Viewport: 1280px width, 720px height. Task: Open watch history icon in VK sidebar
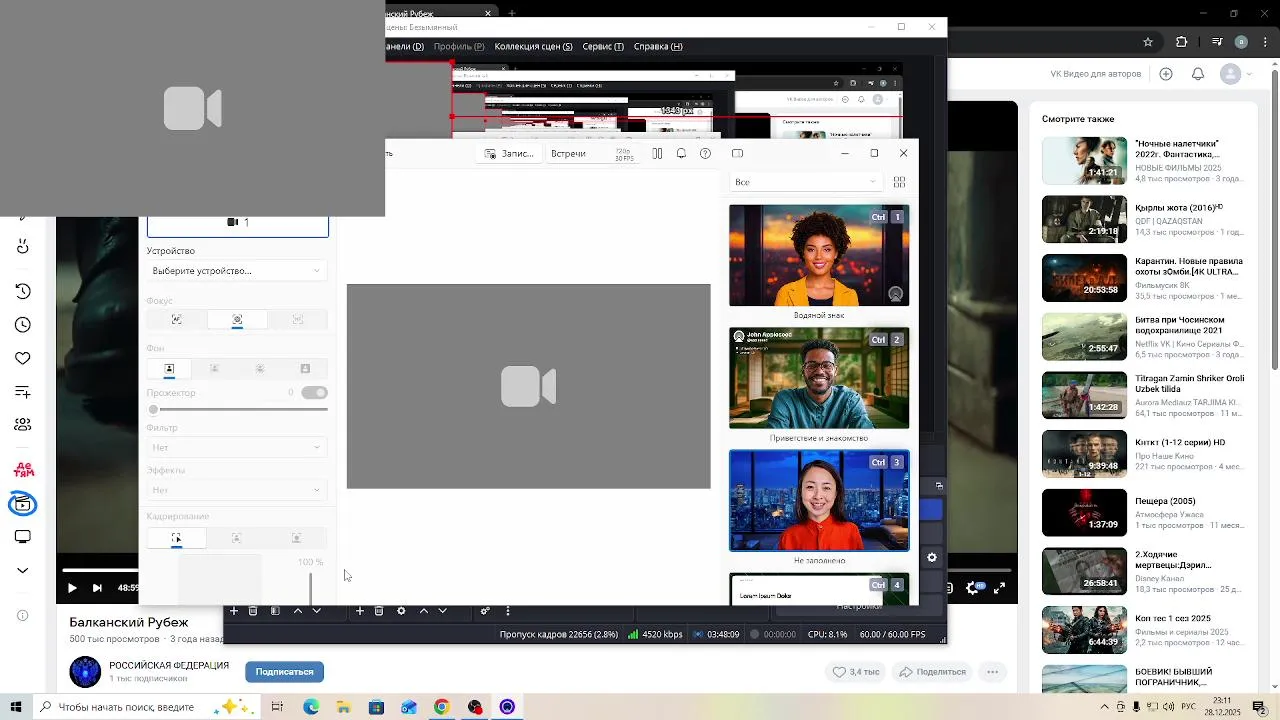(23, 291)
